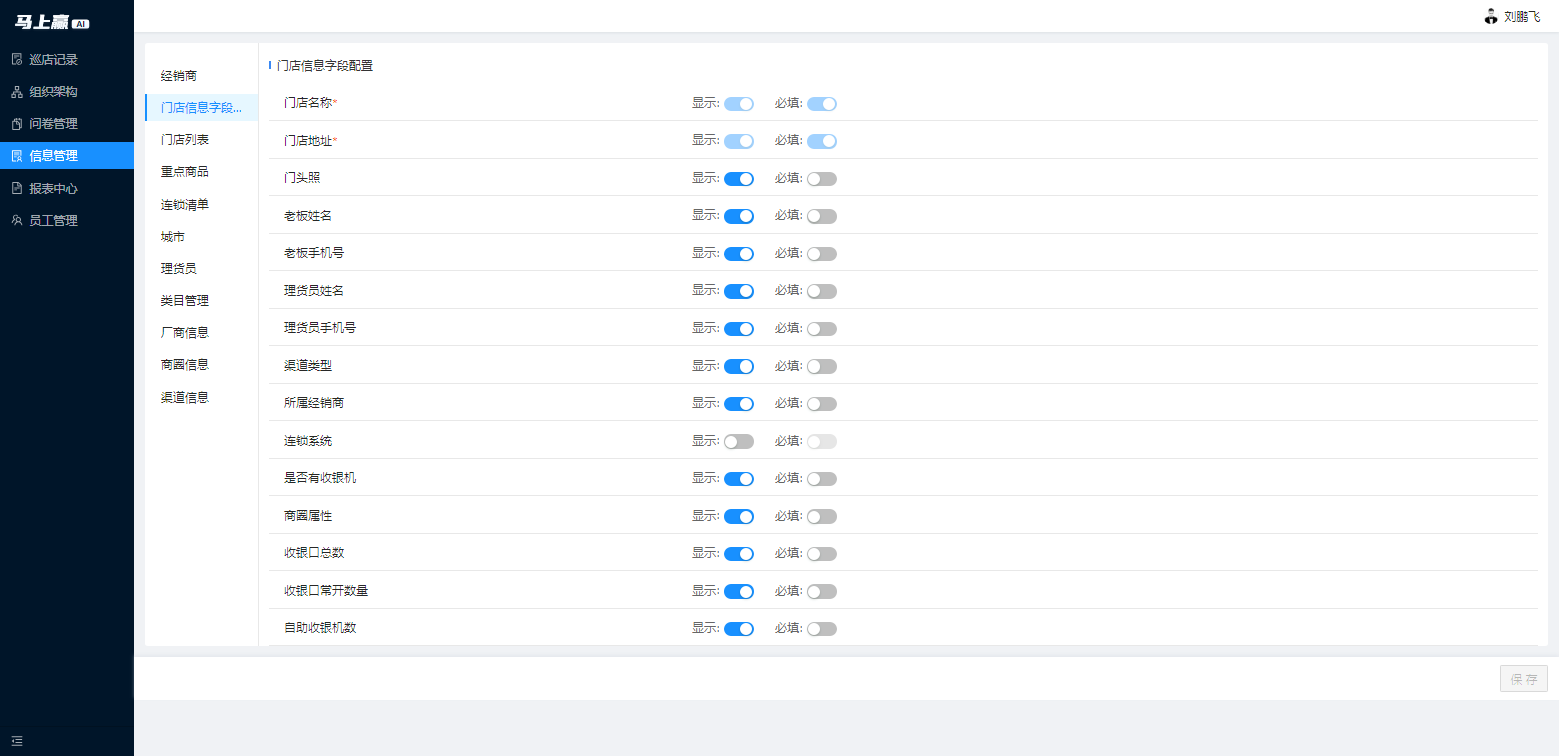This screenshot has width=1559, height=756.
Task: Open the 信息管理 menu
Action: pyautogui.click(x=67, y=156)
